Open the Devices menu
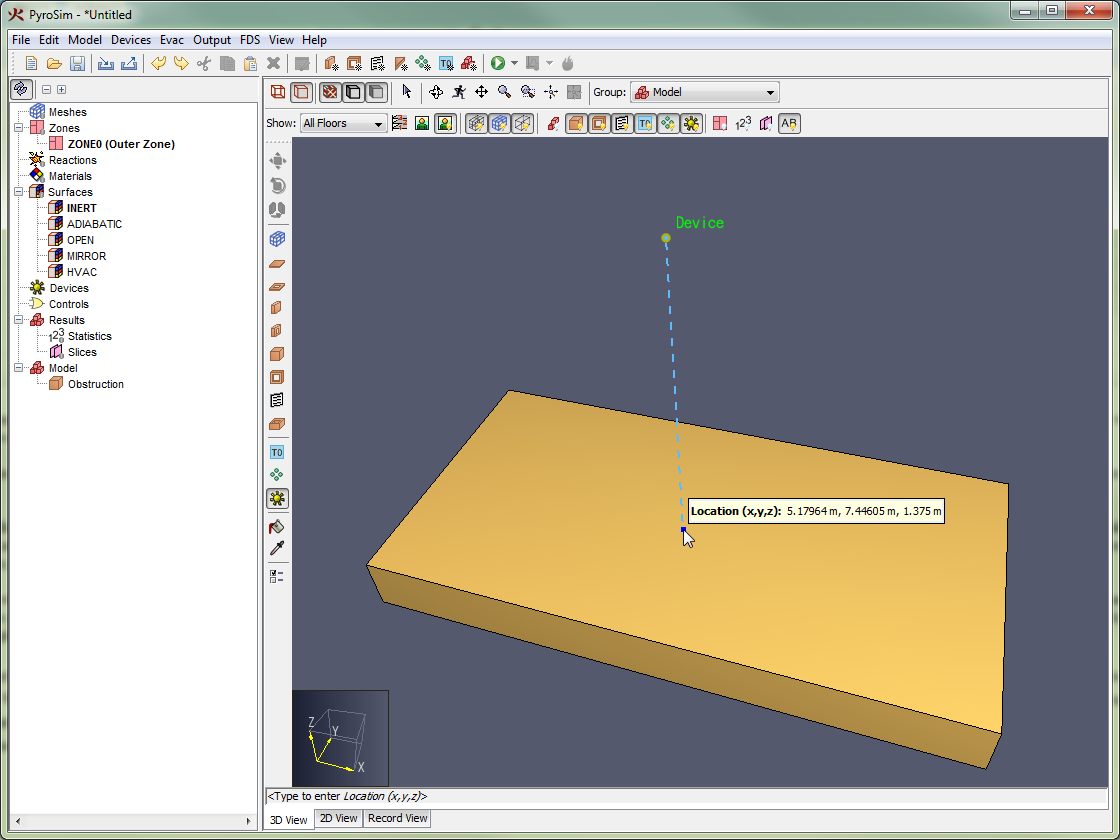The height and width of the screenshot is (840, 1120). [131, 40]
